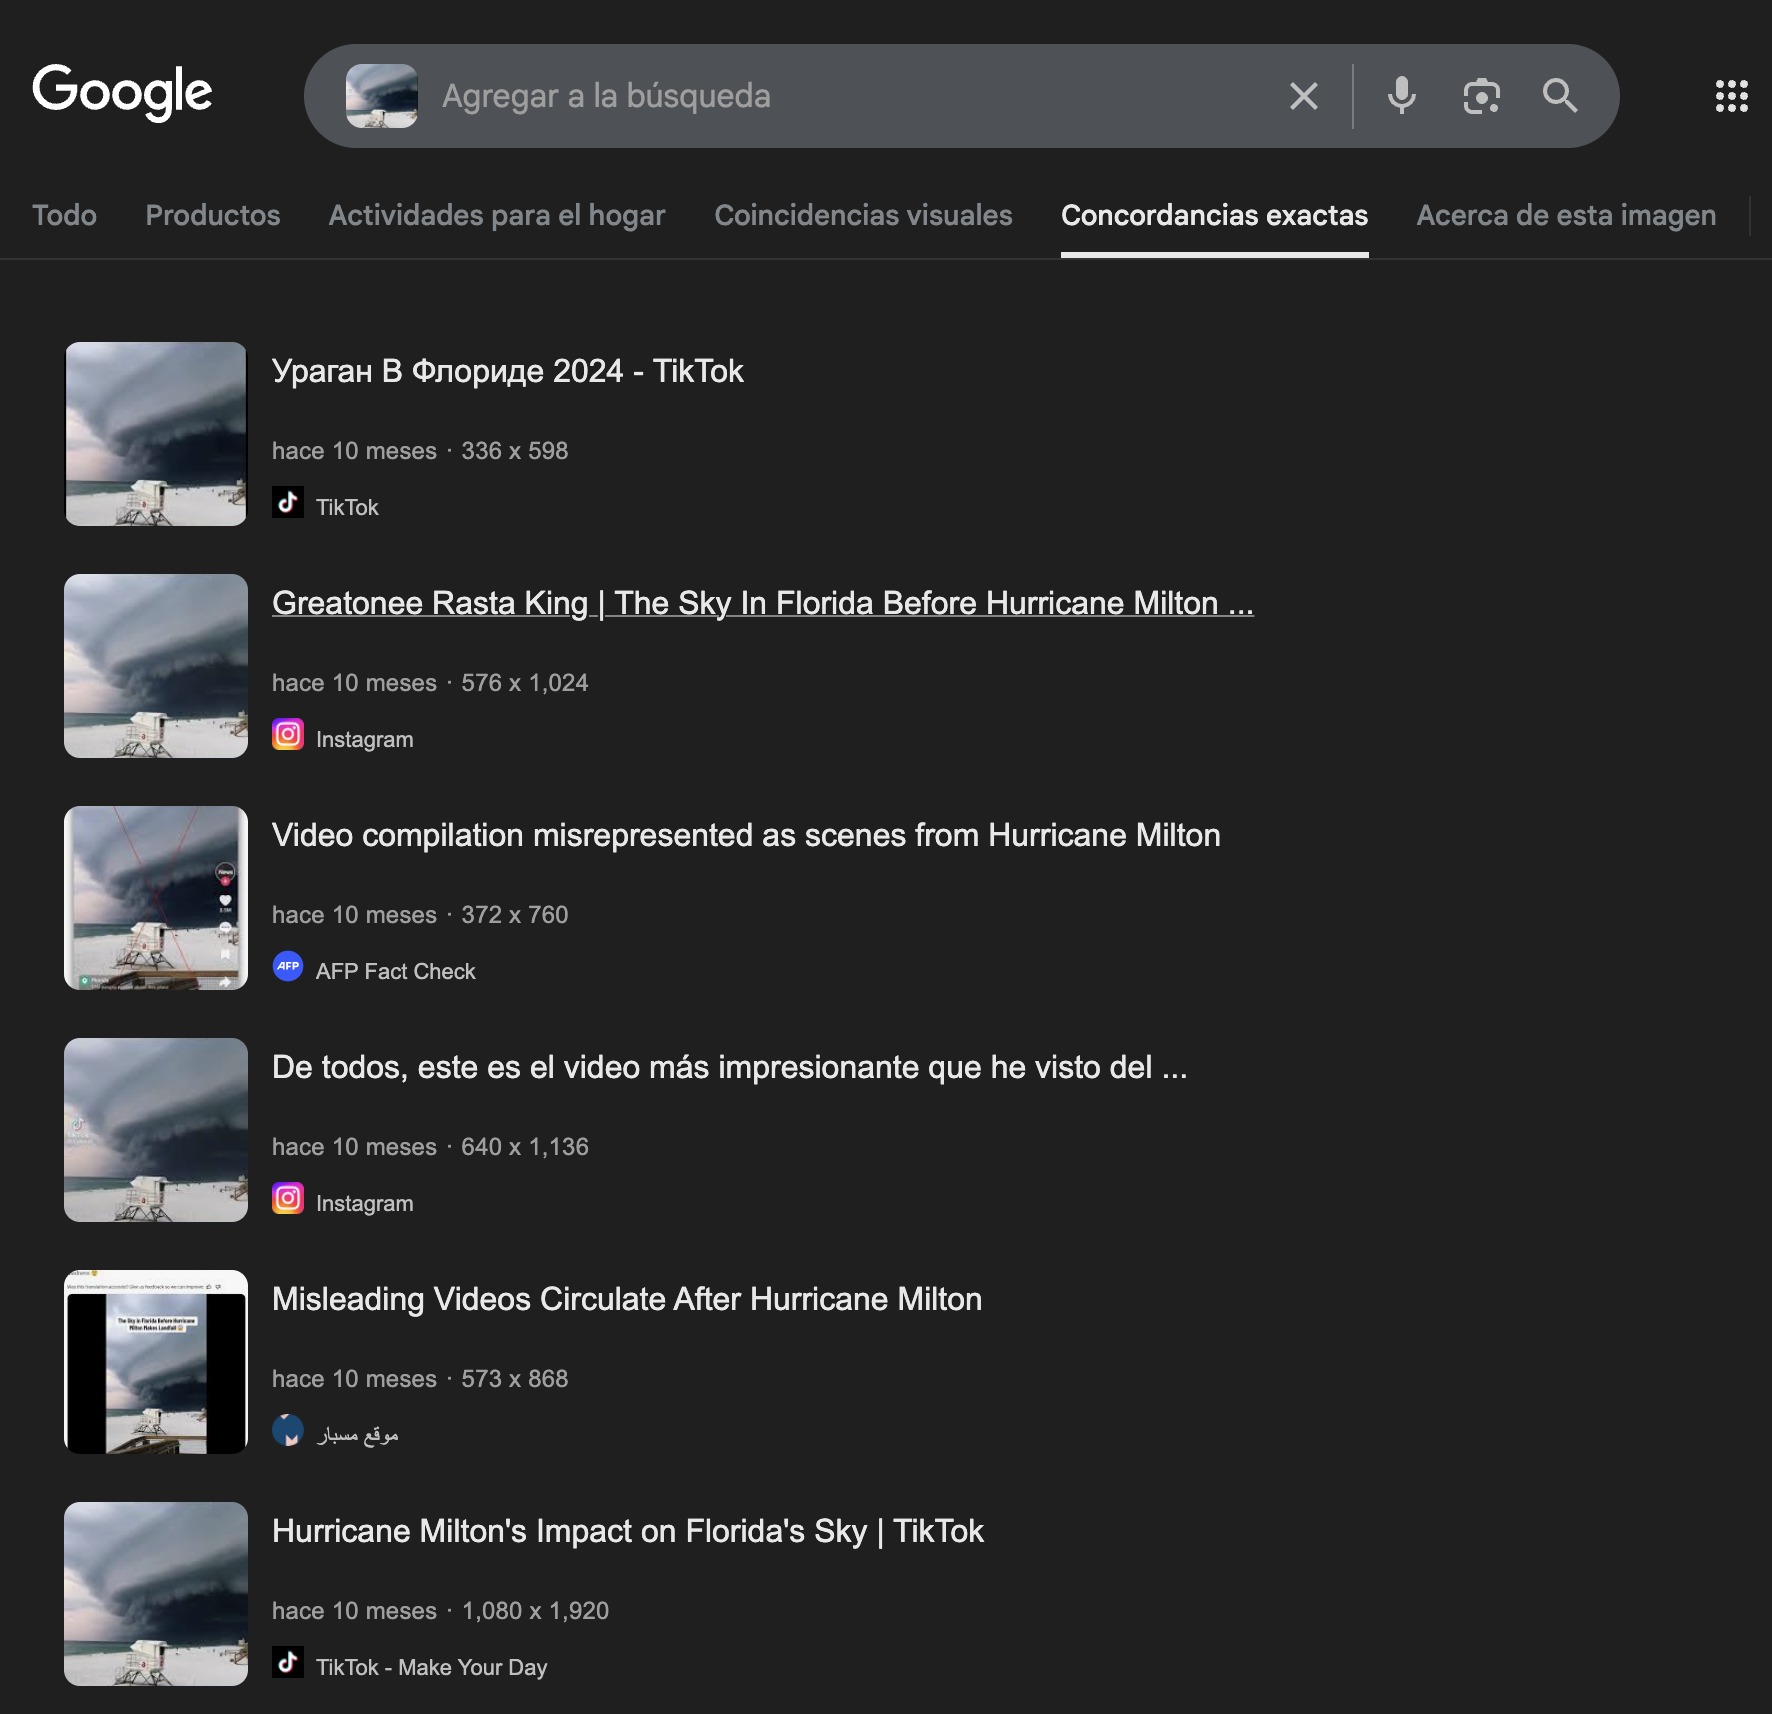The width and height of the screenshot is (1772, 1714).
Task: Open 'Hurricane Milton's Impact on Florida's Sky' result
Action: click(628, 1531)
